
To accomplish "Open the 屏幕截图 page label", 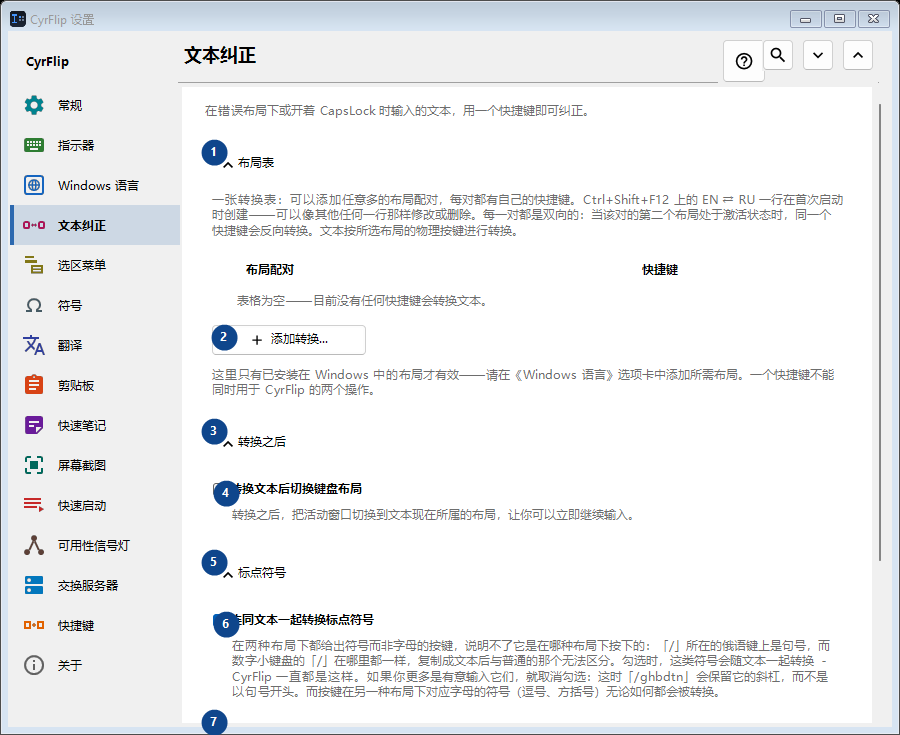I will click(x=82, y=465).
